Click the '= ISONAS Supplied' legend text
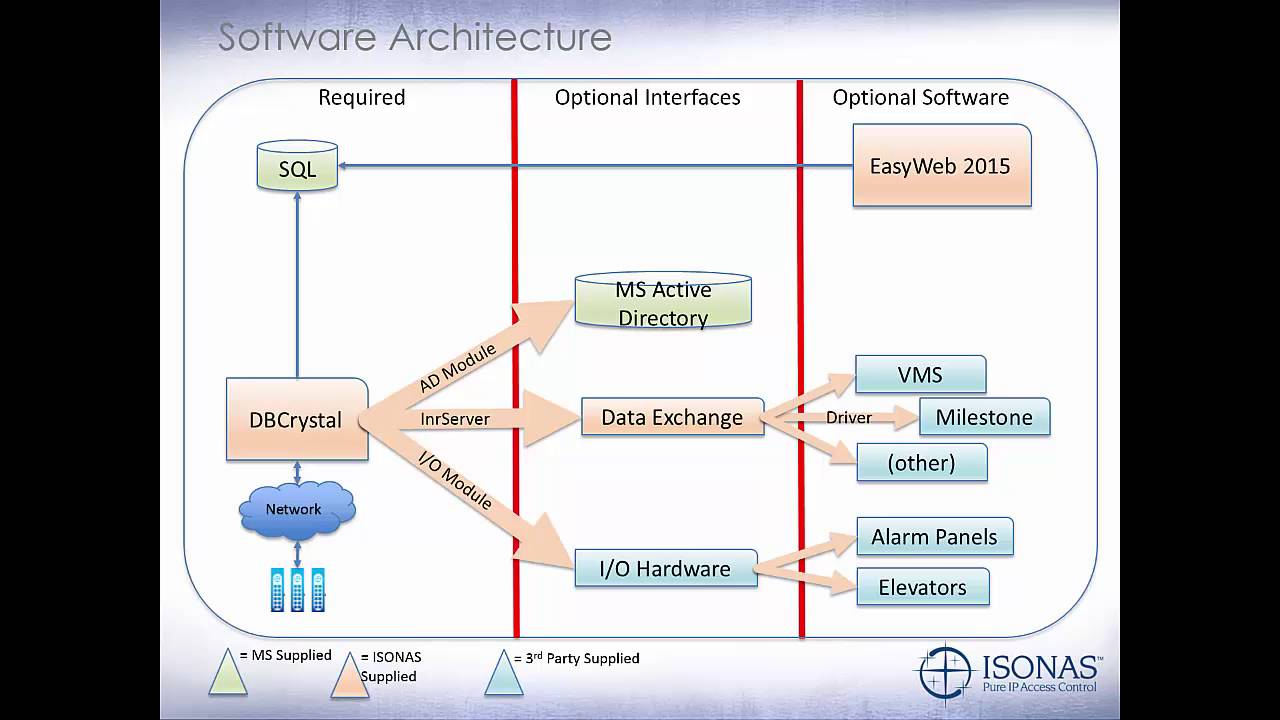The width and height of the screenshot is (1280, 720). [x=390, y=667]
